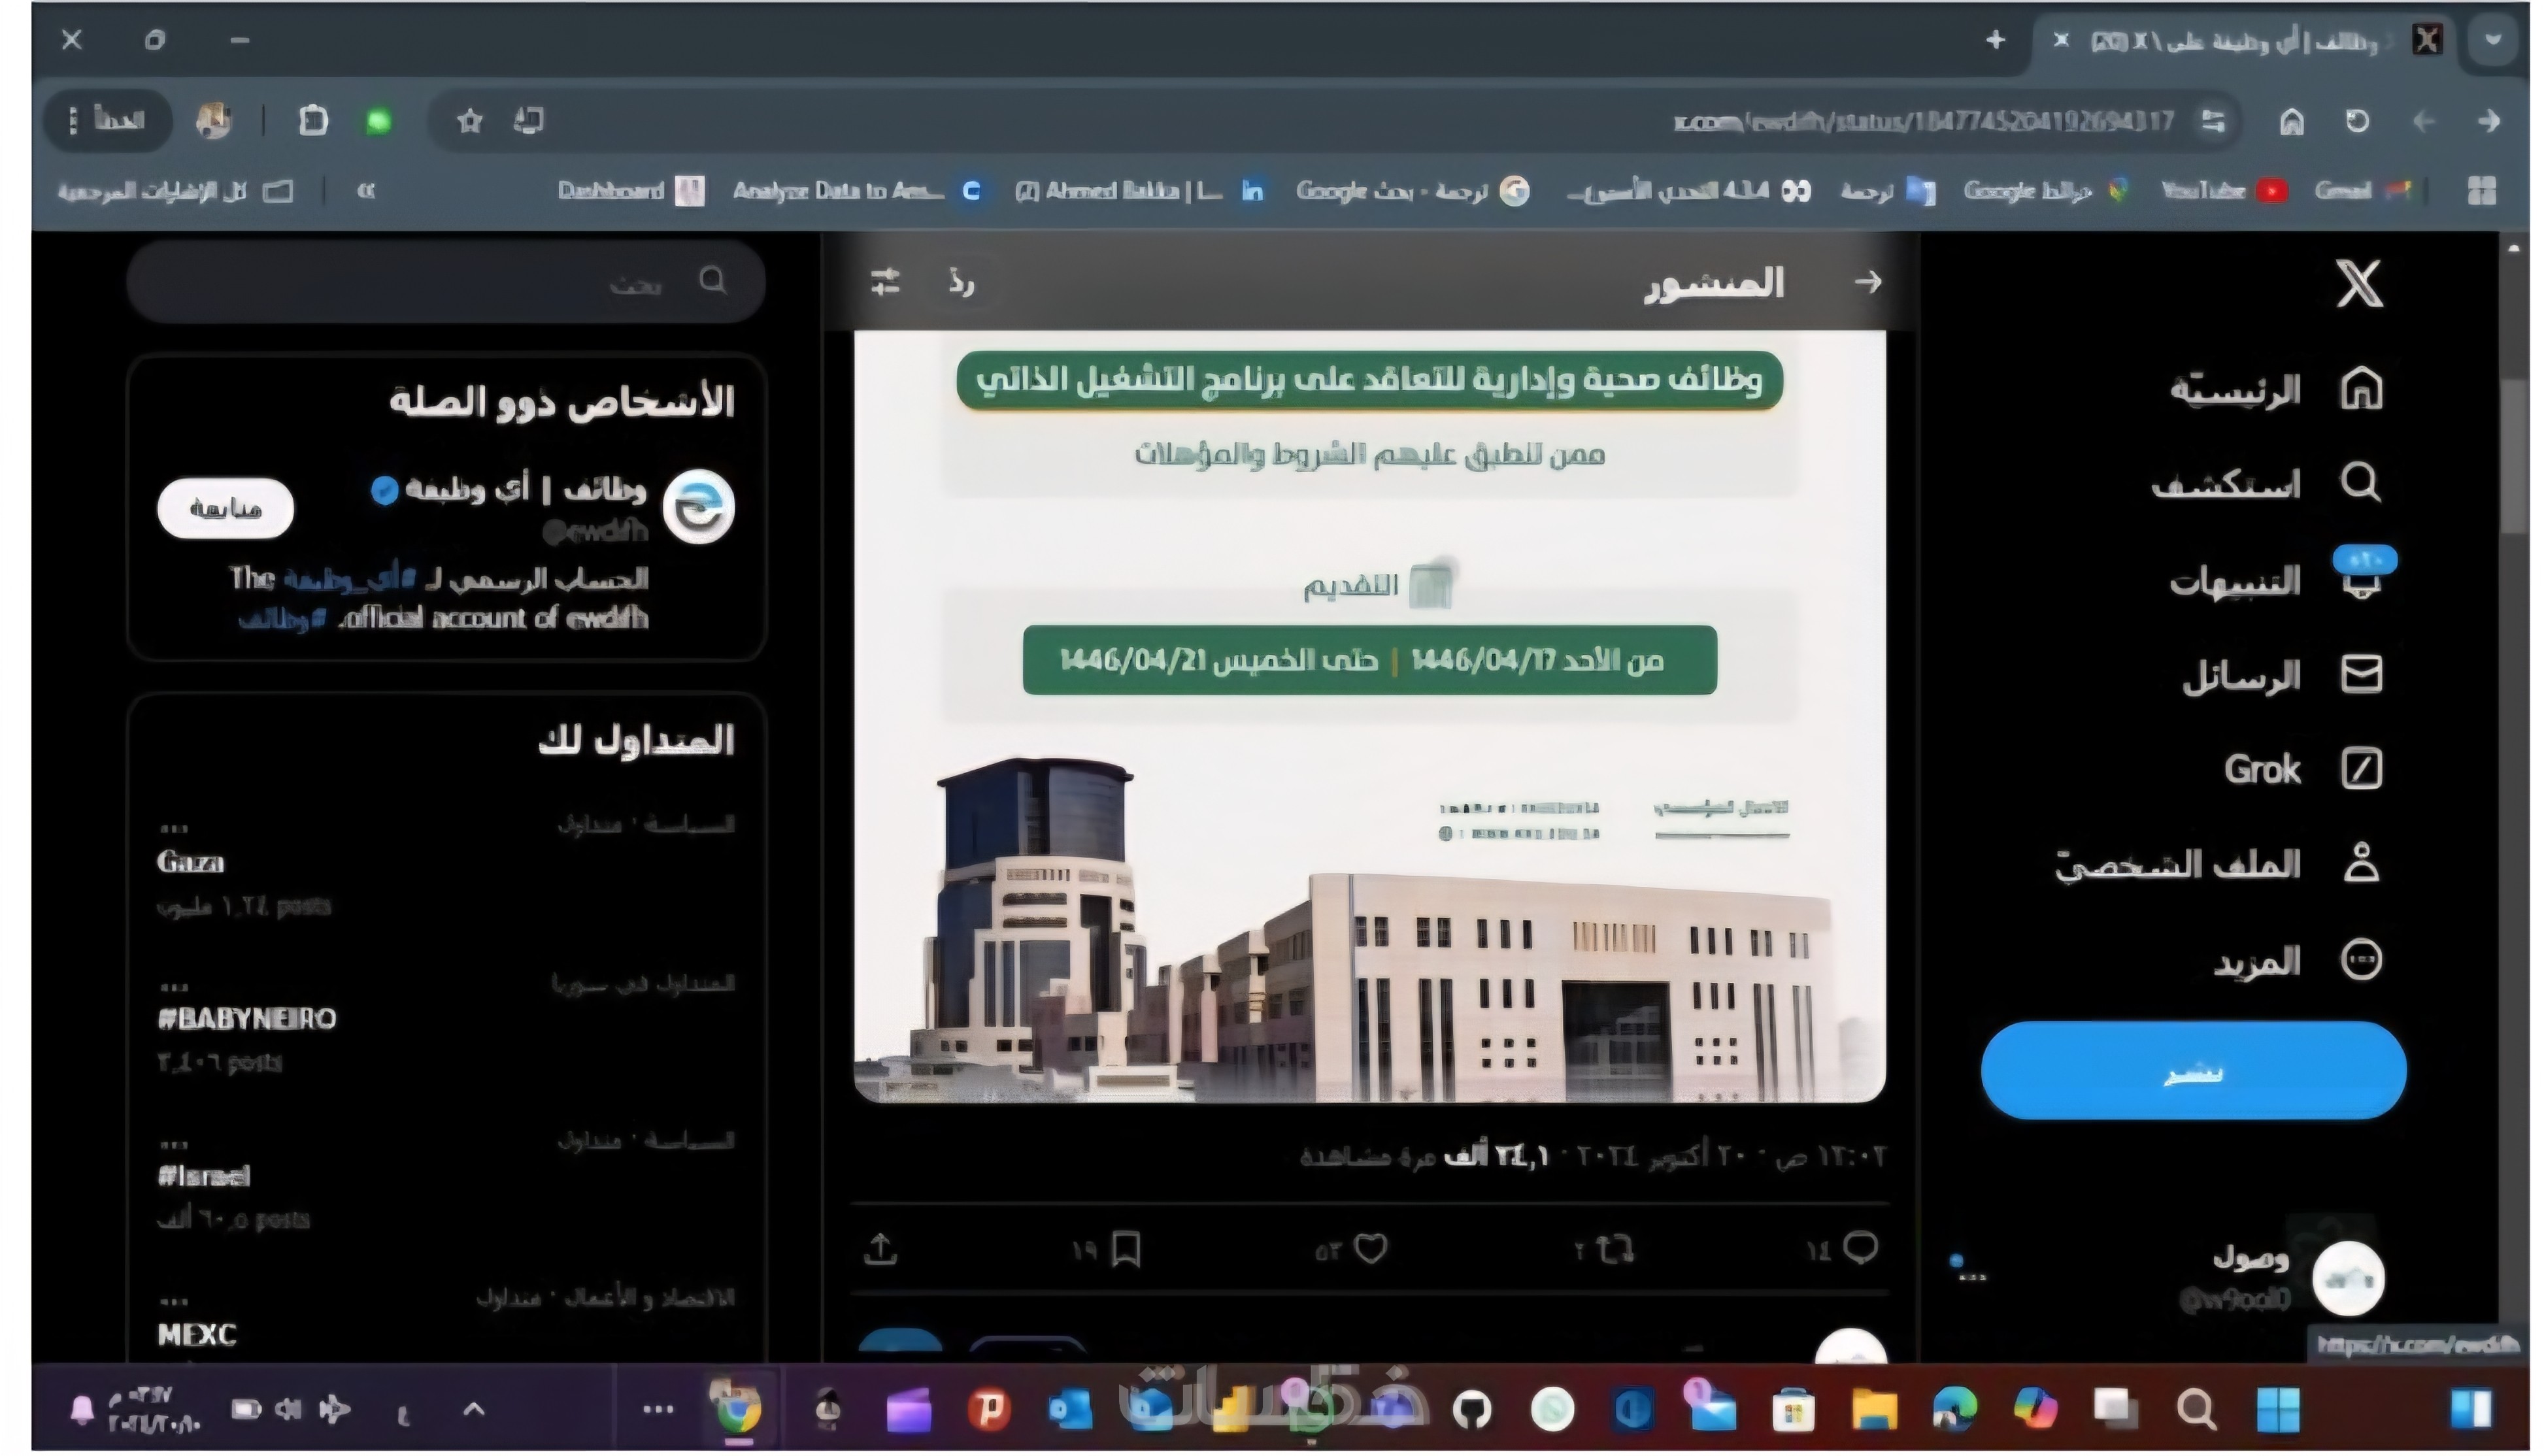The image size is (2544, 1456).
Task: Open options dots for Gaza trend
Action: pyautogui.click(x=174, y=830)
